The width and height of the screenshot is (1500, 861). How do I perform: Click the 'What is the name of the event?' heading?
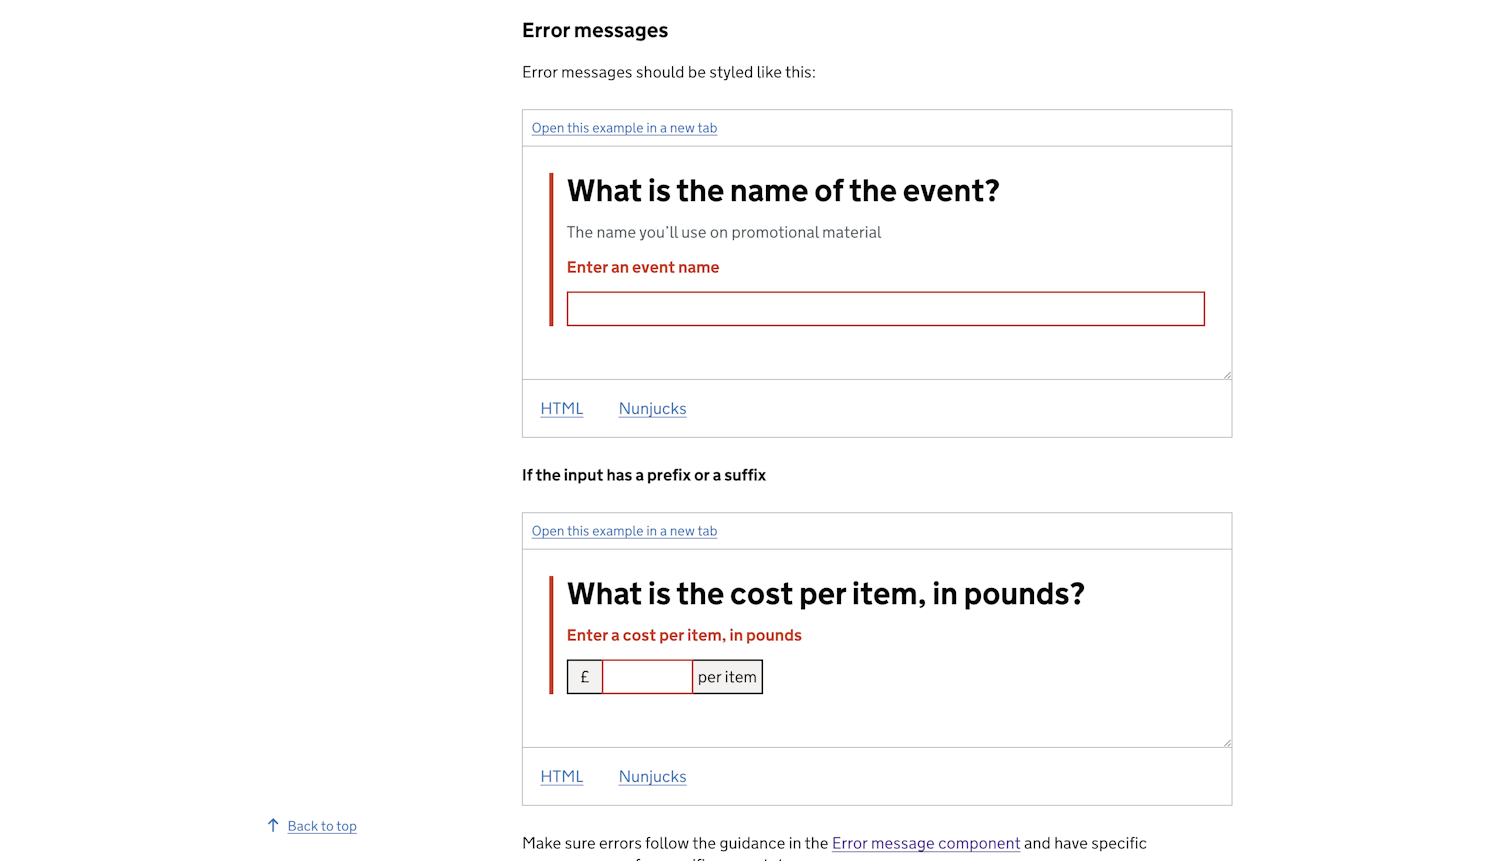pyautogui.click(x=782, y=190)
